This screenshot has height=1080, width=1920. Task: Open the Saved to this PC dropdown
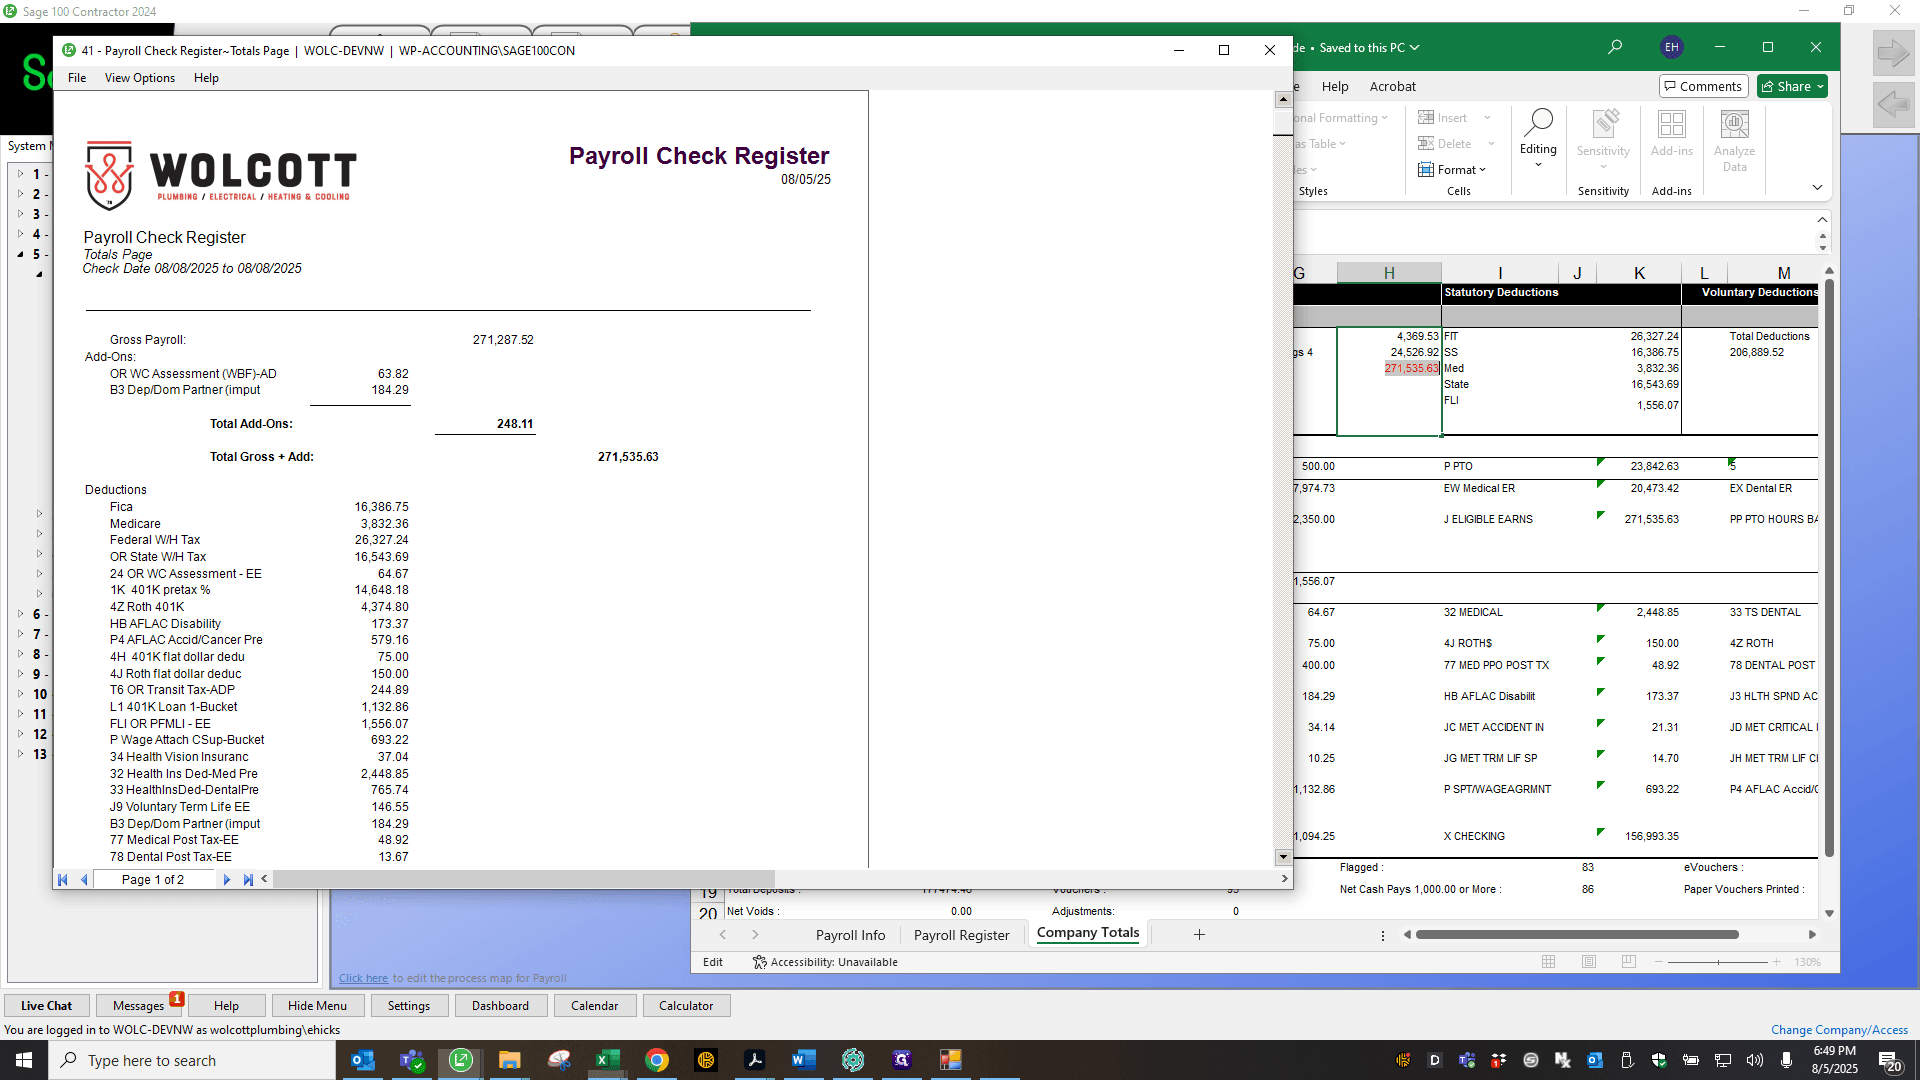pos(1369,47)
